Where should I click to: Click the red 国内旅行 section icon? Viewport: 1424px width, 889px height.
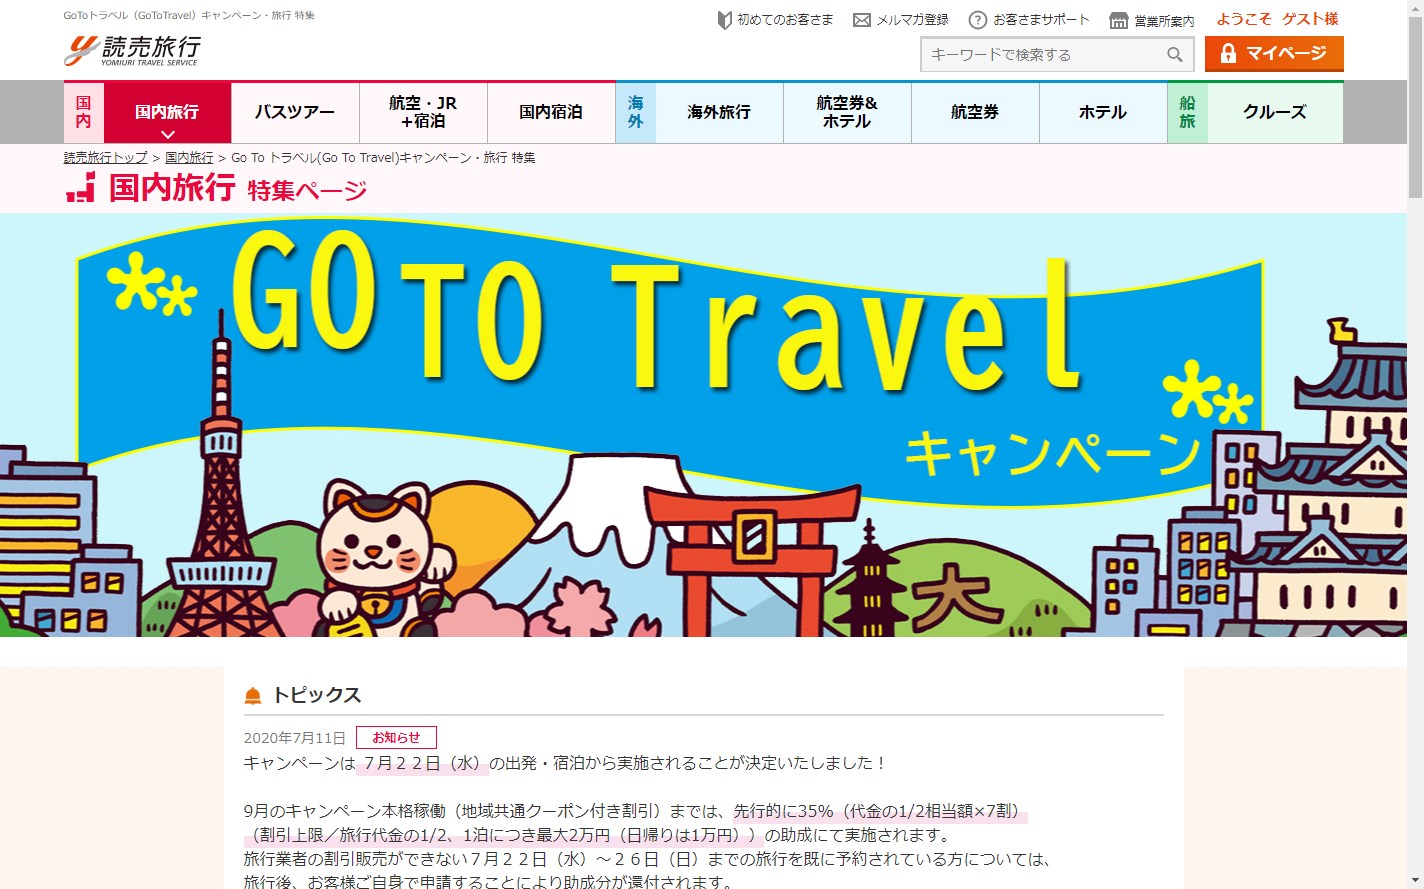point(81,187)
